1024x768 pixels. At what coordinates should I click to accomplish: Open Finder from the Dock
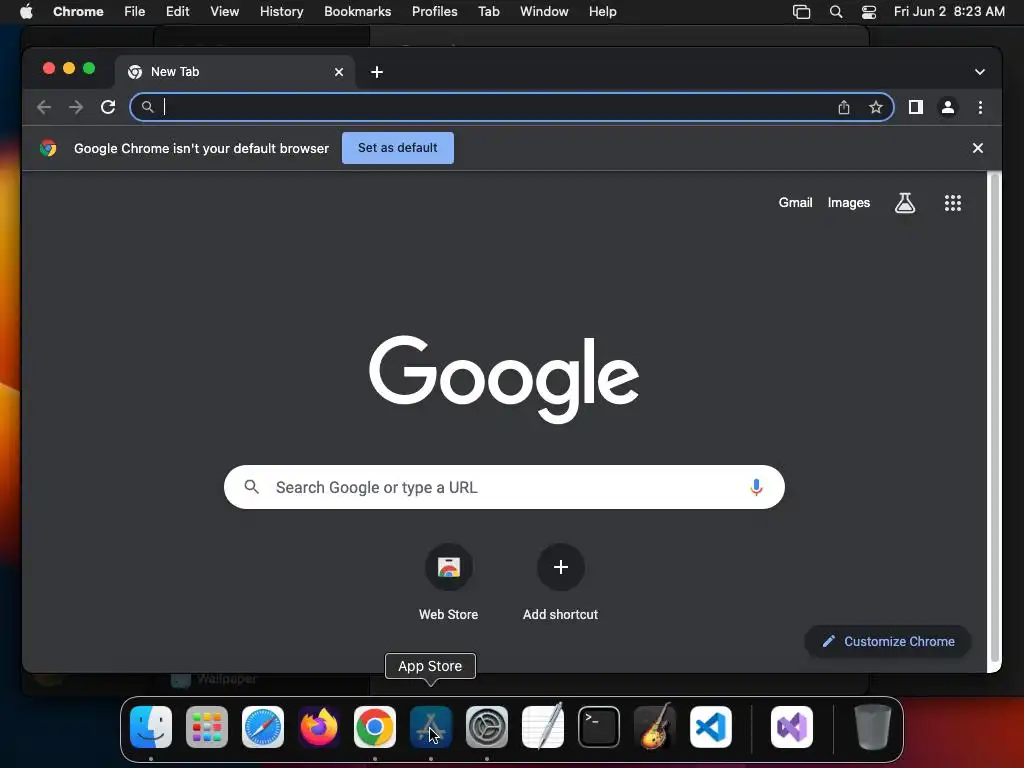coord(151,727)
